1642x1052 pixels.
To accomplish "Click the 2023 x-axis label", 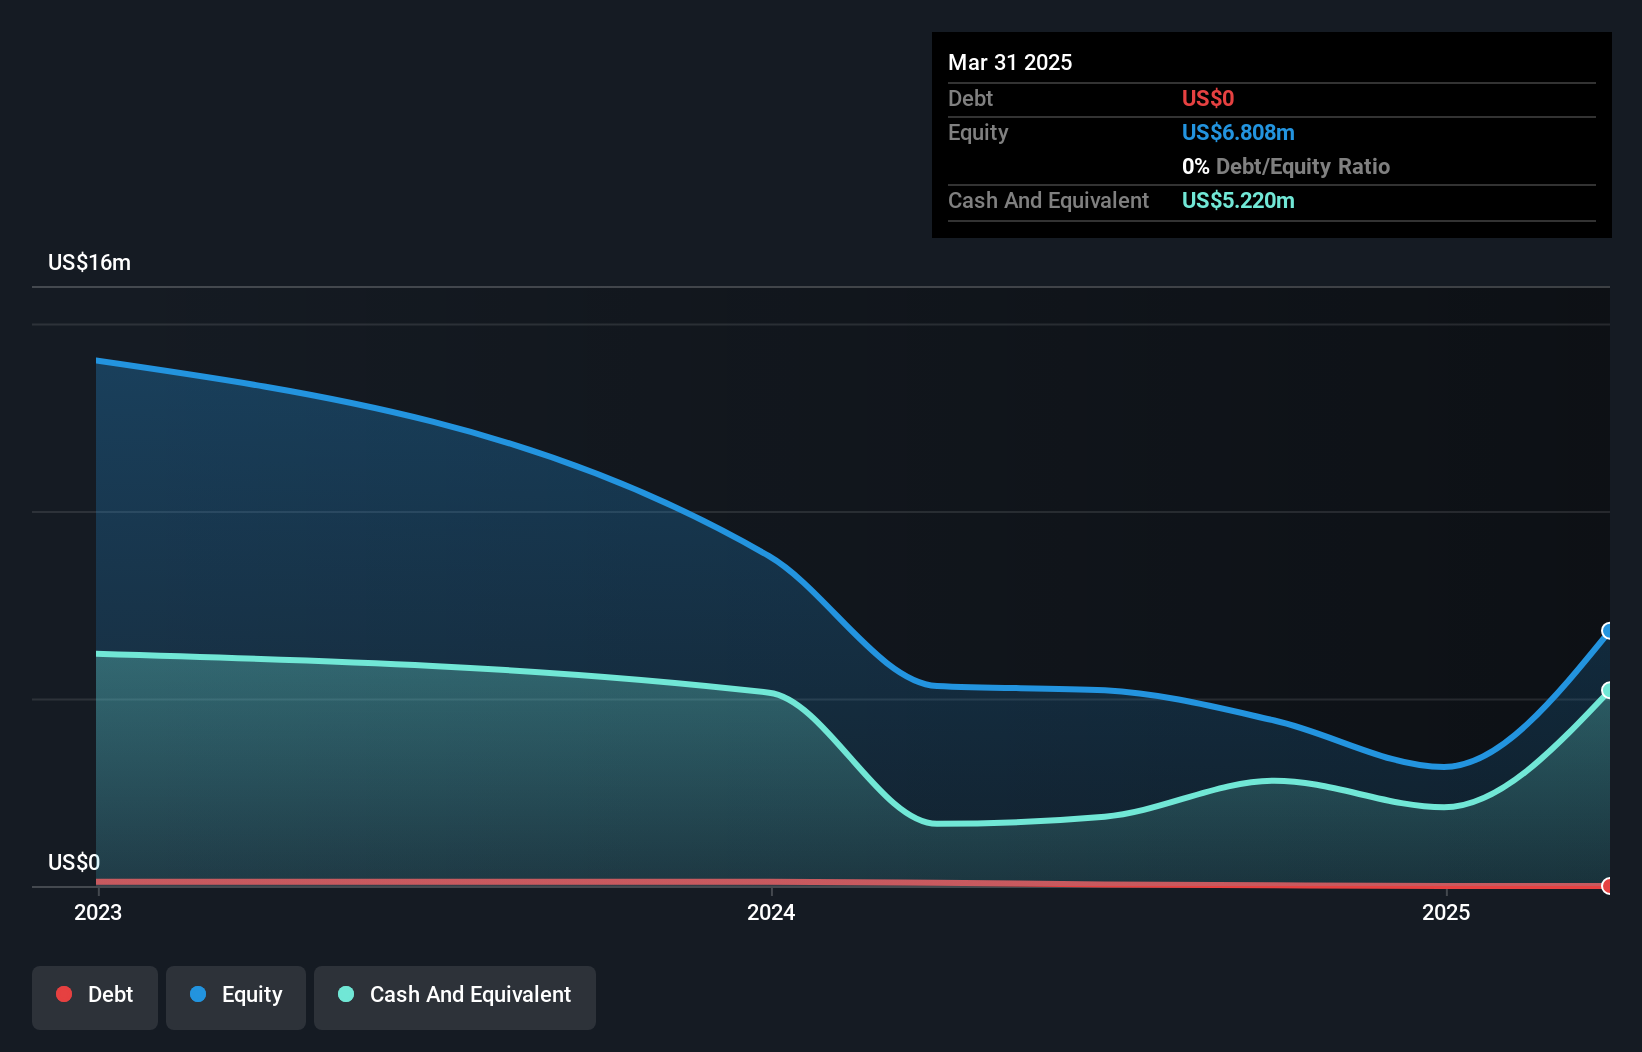I will [x=98, y=912].
